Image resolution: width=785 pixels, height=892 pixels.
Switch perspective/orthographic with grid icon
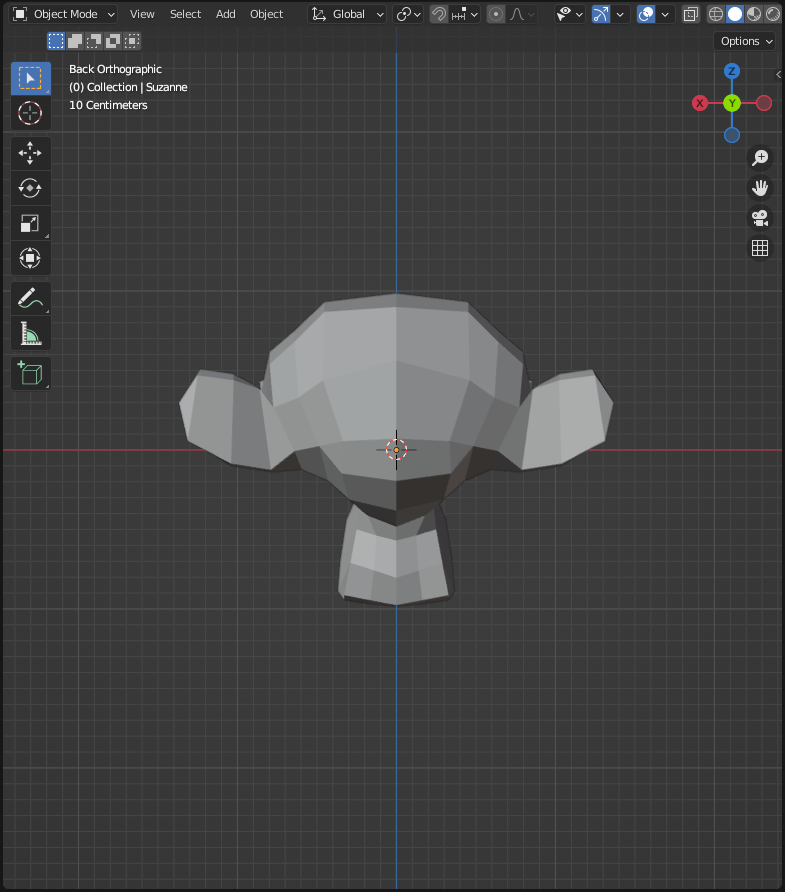(760, 248)
